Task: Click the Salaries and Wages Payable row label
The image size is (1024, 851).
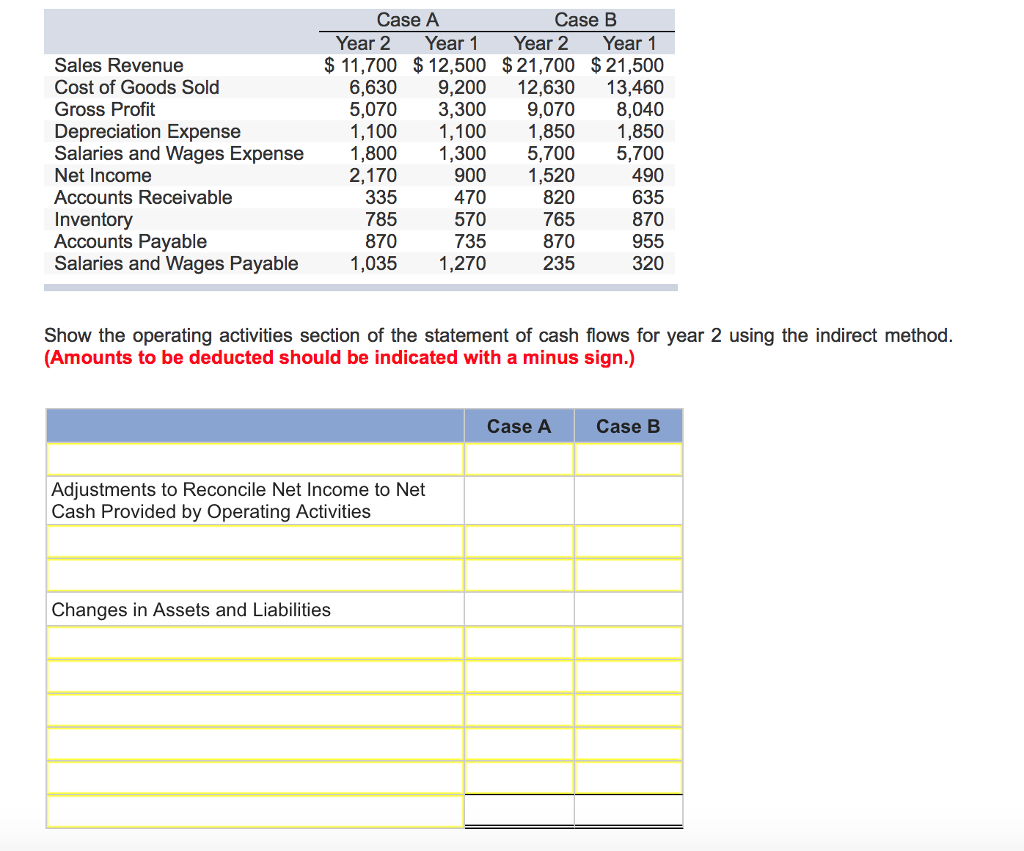Action: tap(176, 263)
